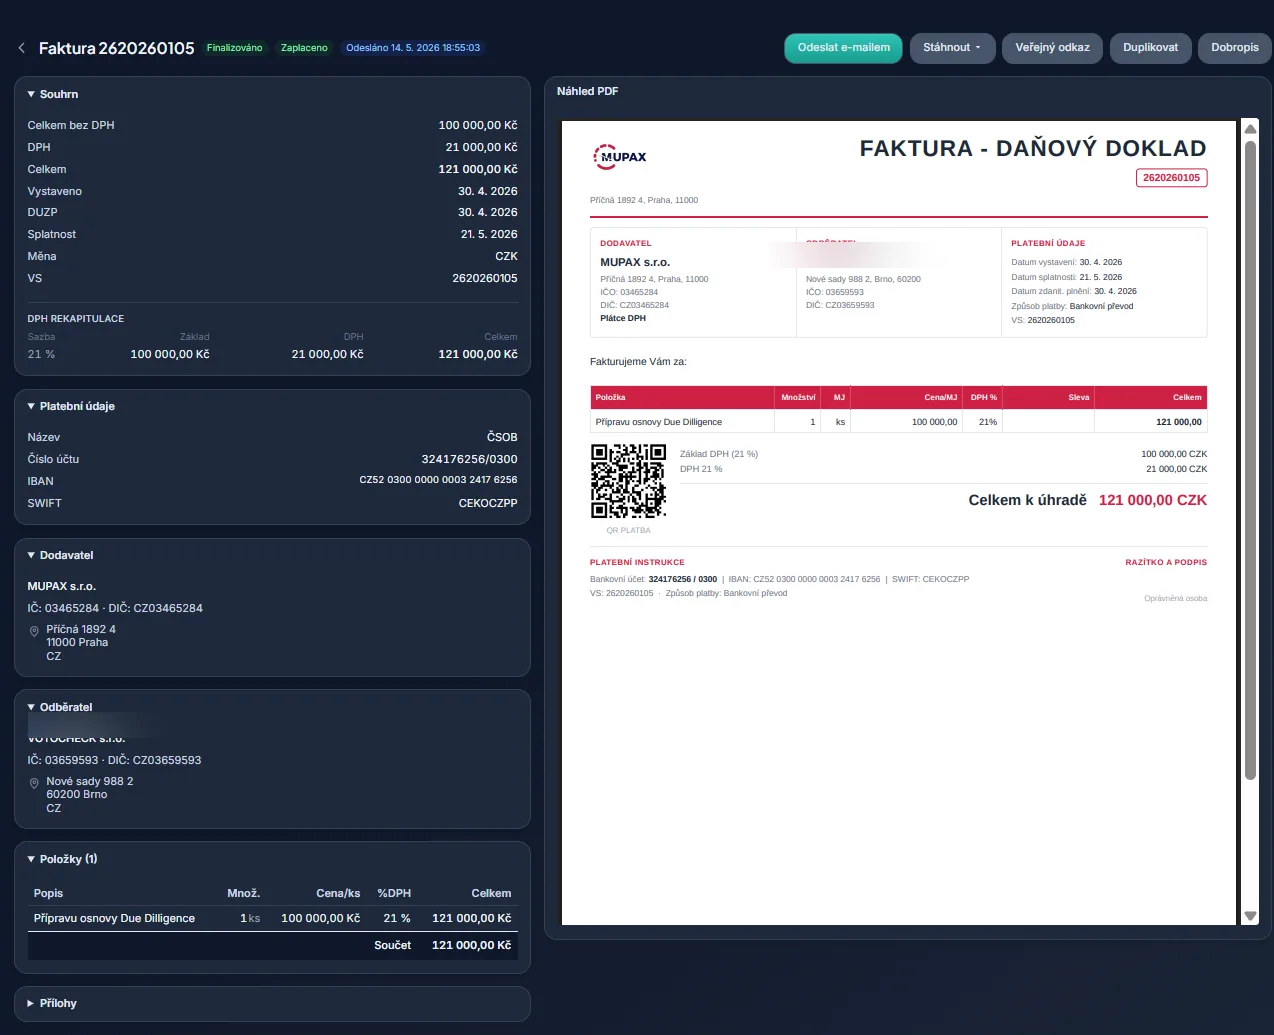
Task: Click the PDF preview scroll down arrow
Action: [1250, 916]
